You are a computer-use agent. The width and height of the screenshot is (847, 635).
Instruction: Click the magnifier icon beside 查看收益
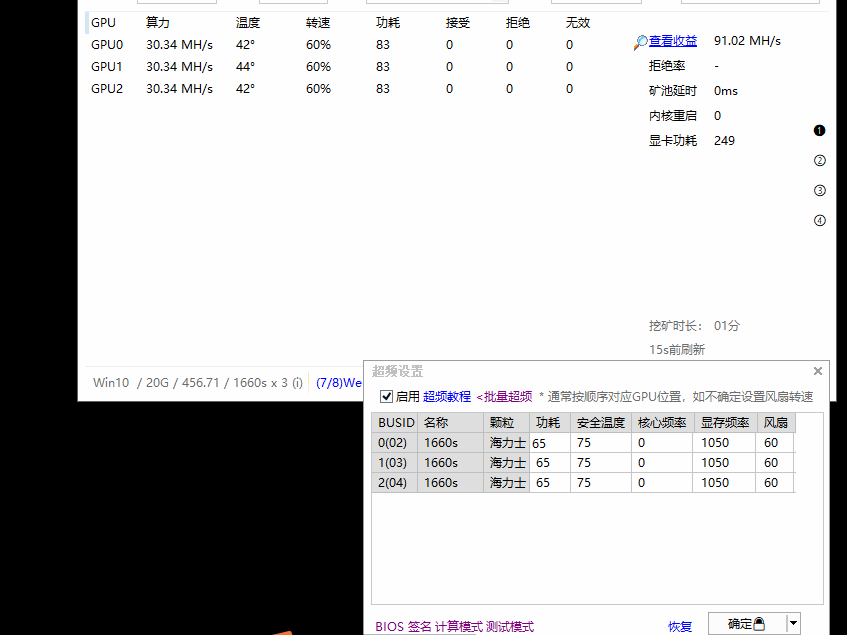(x=640, y=42)
